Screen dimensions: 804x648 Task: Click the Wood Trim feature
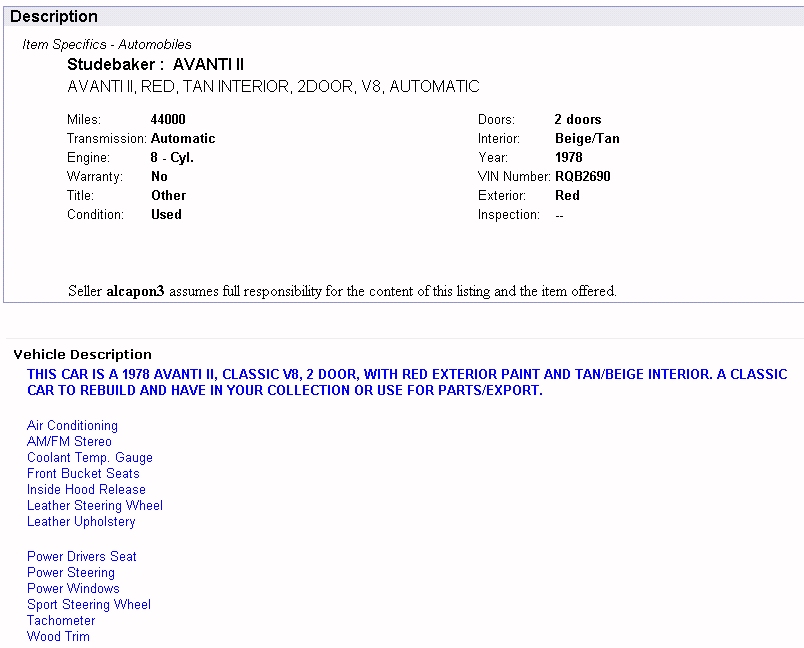pos(58,637)
